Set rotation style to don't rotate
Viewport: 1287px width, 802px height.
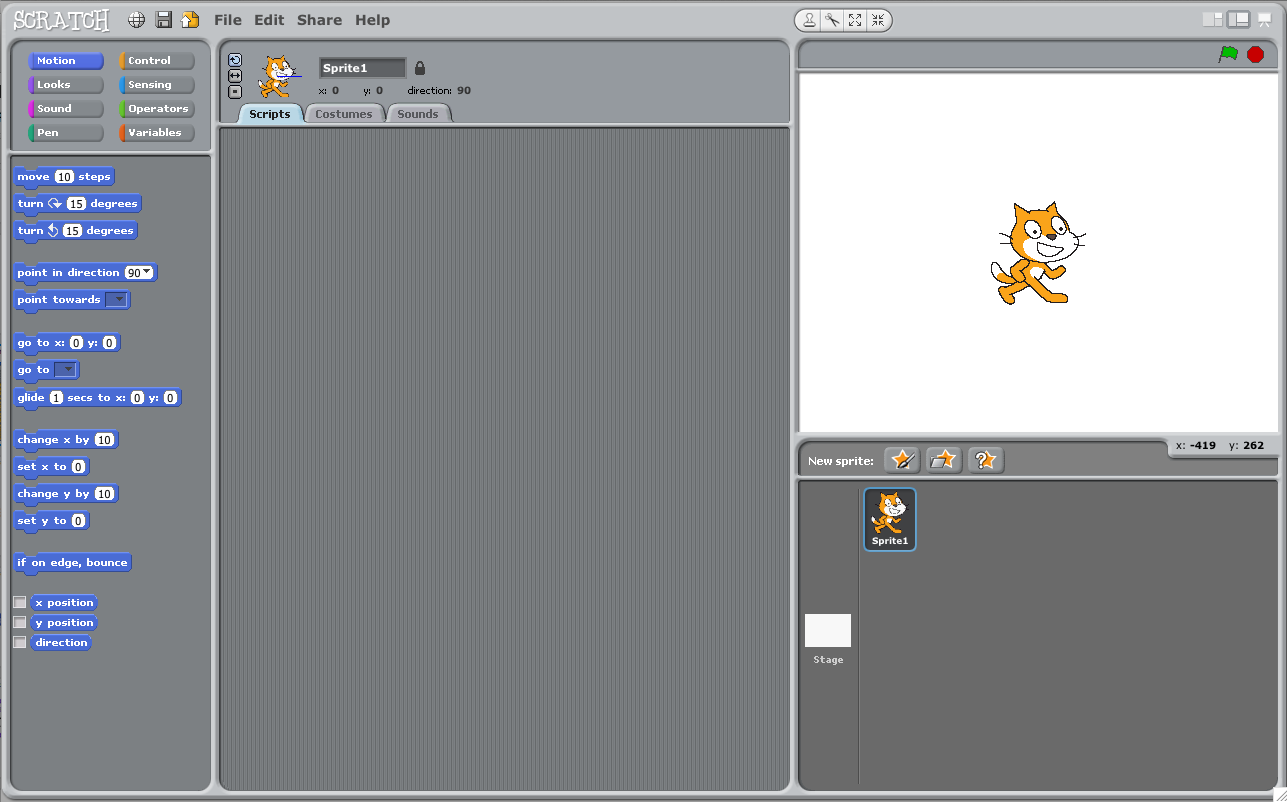pos(235,92)
